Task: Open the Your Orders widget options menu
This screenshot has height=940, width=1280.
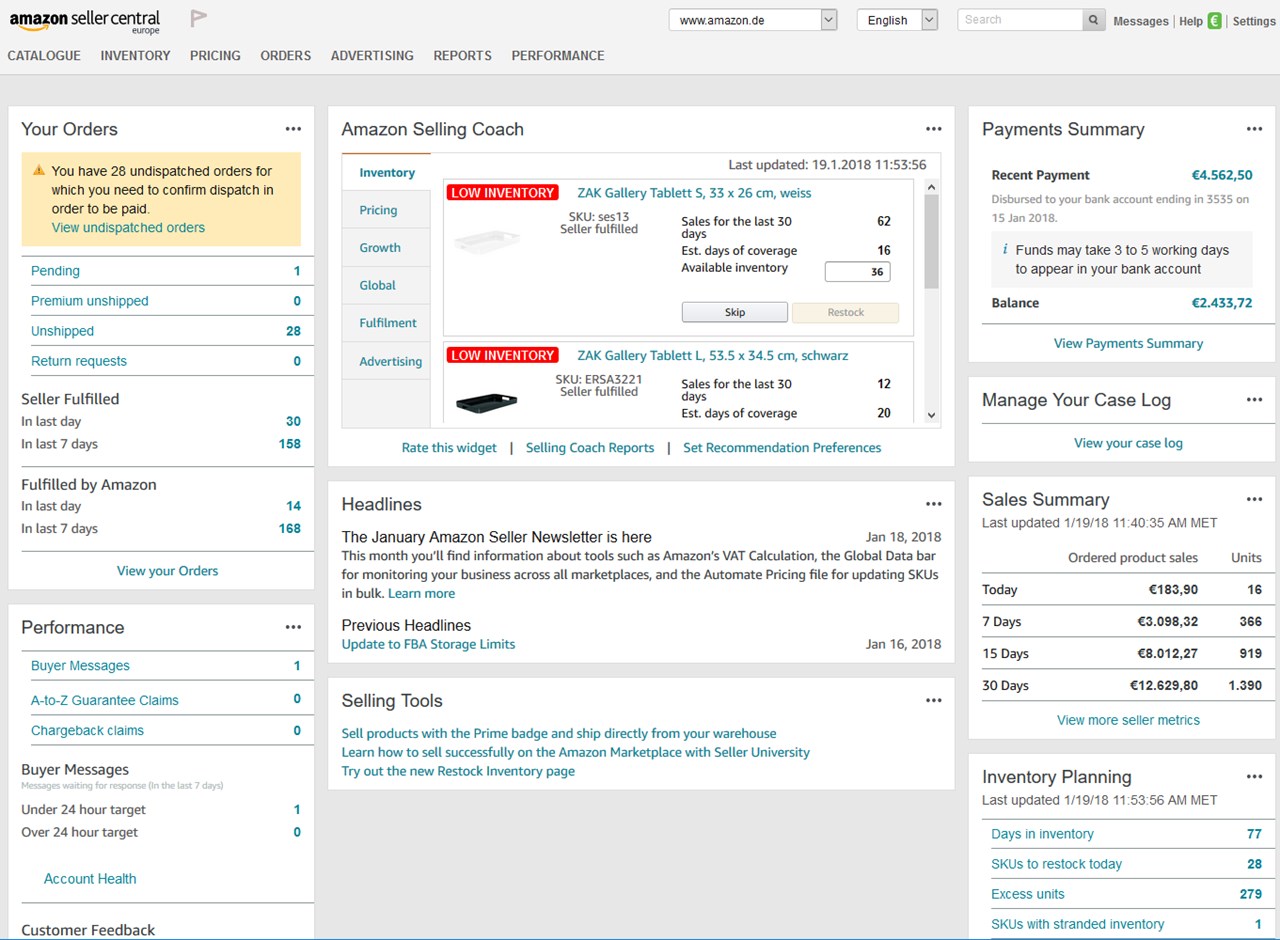Action: tap(293, 129)
